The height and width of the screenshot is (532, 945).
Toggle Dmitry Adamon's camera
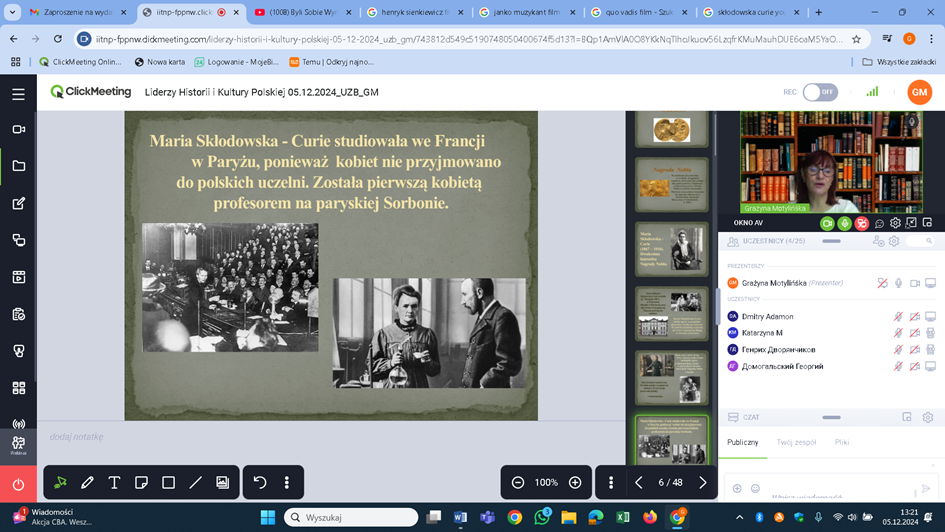click(x=914, y=316)
